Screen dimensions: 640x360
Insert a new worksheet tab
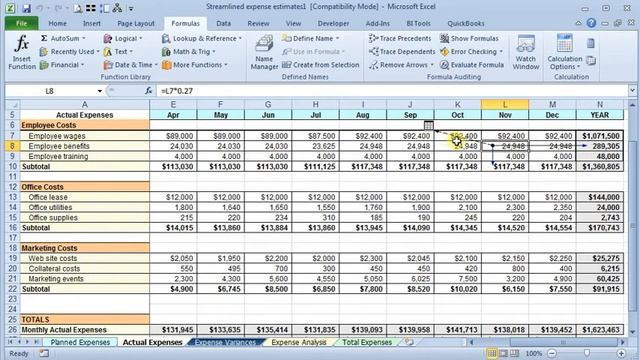pyautogui.click(x=409, y=342)
